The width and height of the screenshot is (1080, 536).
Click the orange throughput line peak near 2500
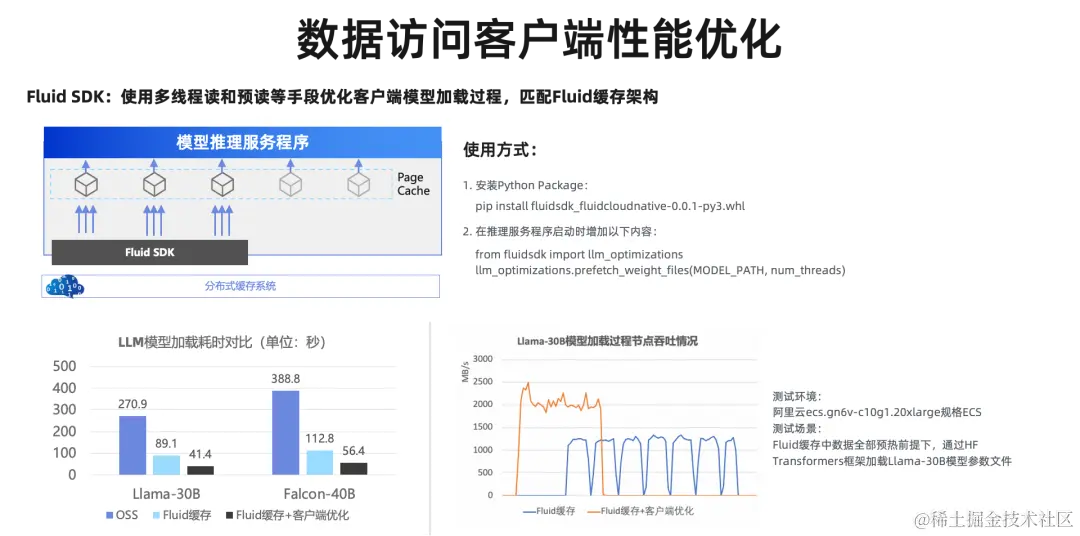528,384
